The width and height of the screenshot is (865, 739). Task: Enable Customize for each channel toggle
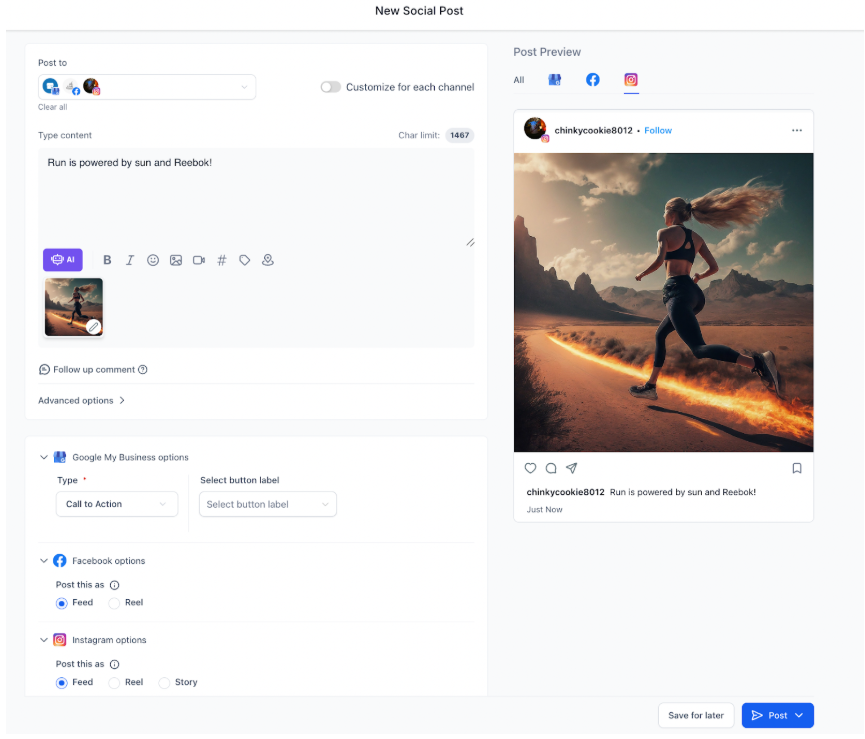pyautogui.click(x=330, y=87)
